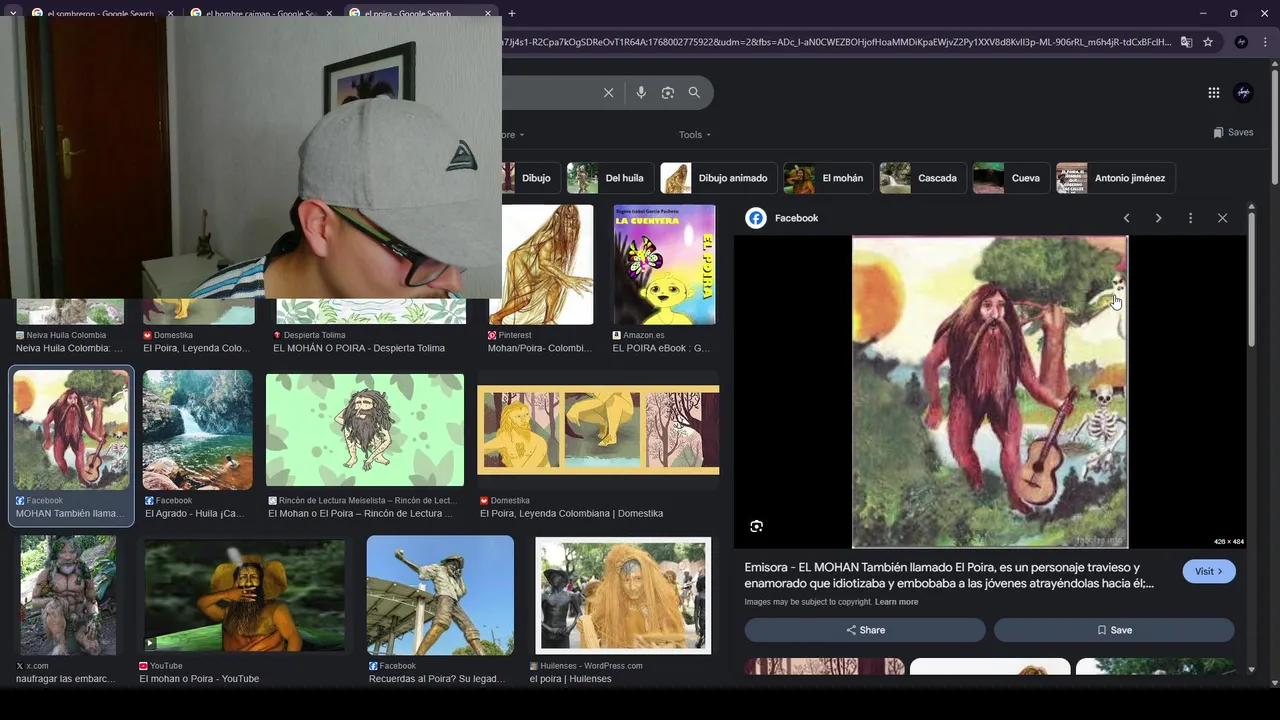Viewport: 1280px width, 720px height.
Task: Select the Facebook Mohan with guitar thumbnail
Action: (71, 429)
